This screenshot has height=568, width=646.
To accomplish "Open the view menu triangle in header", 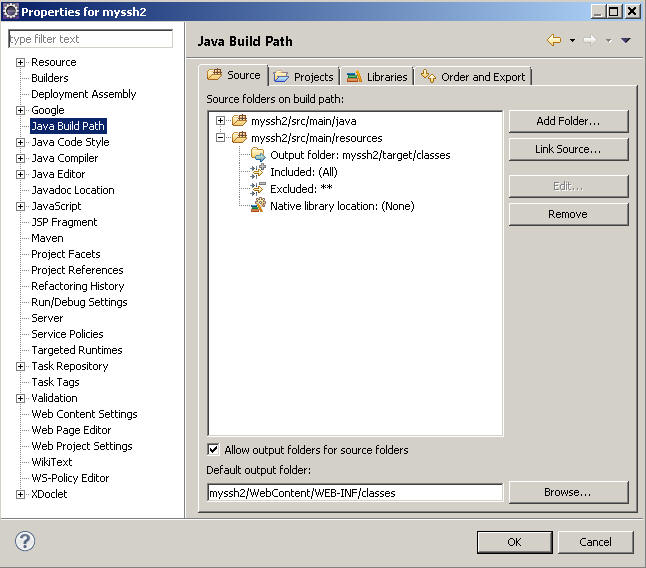I will coord(626,40).
